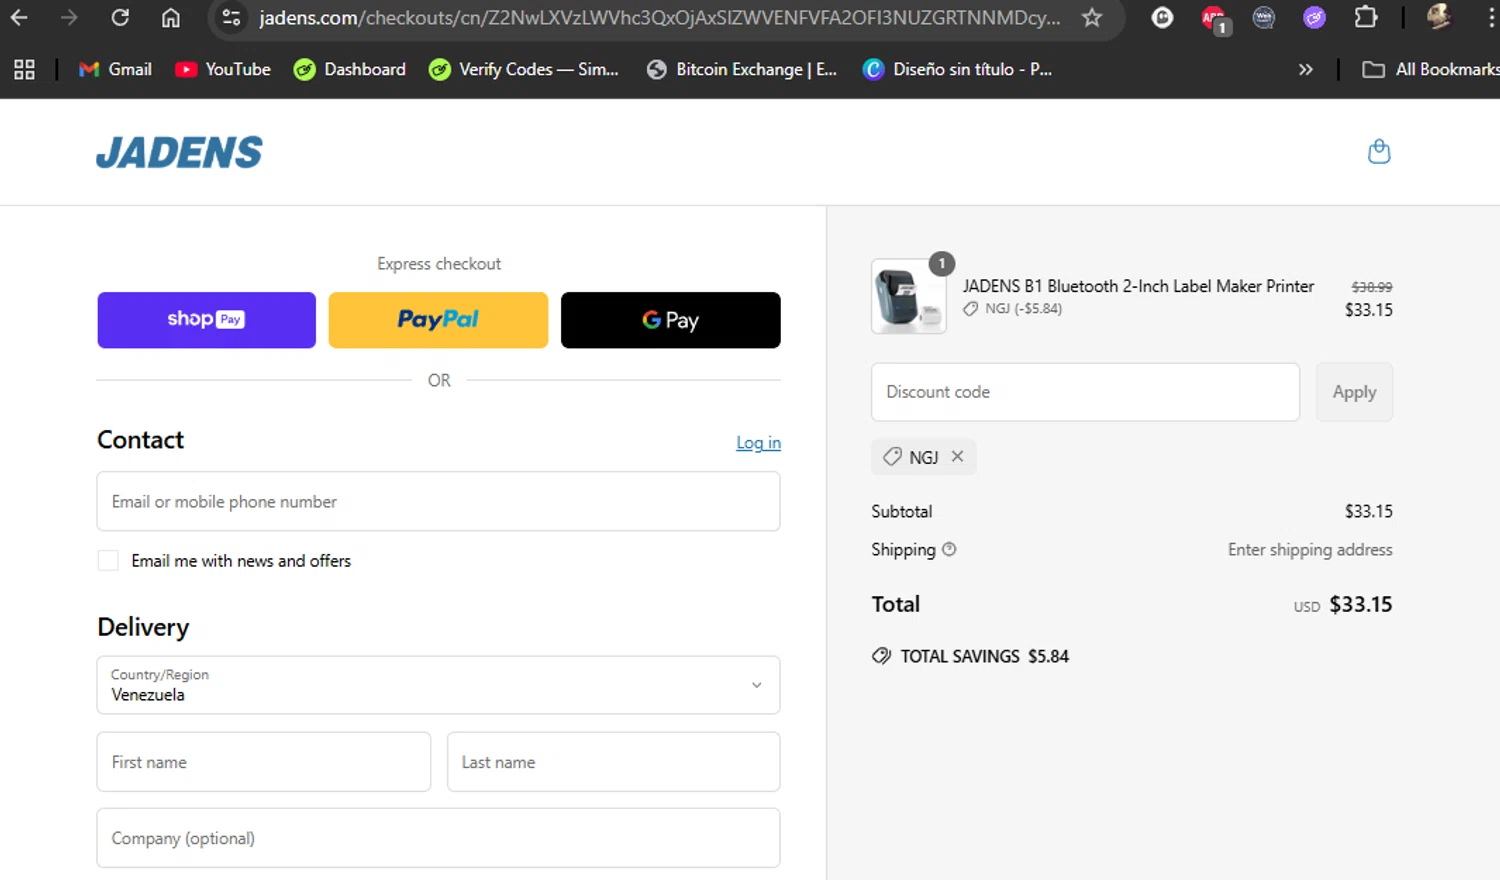Screen dimensions: 1500x880
Task: Open the Diseño sin título bookmark
Action: (x=958, y=69)
